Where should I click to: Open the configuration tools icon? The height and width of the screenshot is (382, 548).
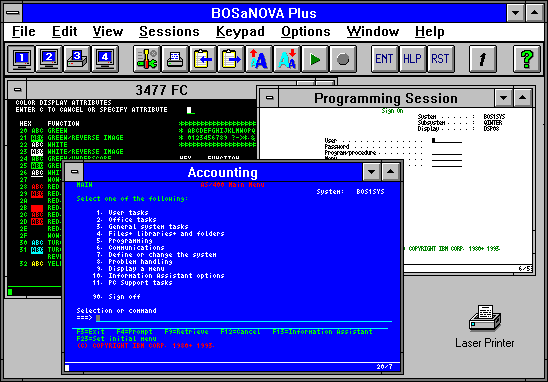(147, 59)
